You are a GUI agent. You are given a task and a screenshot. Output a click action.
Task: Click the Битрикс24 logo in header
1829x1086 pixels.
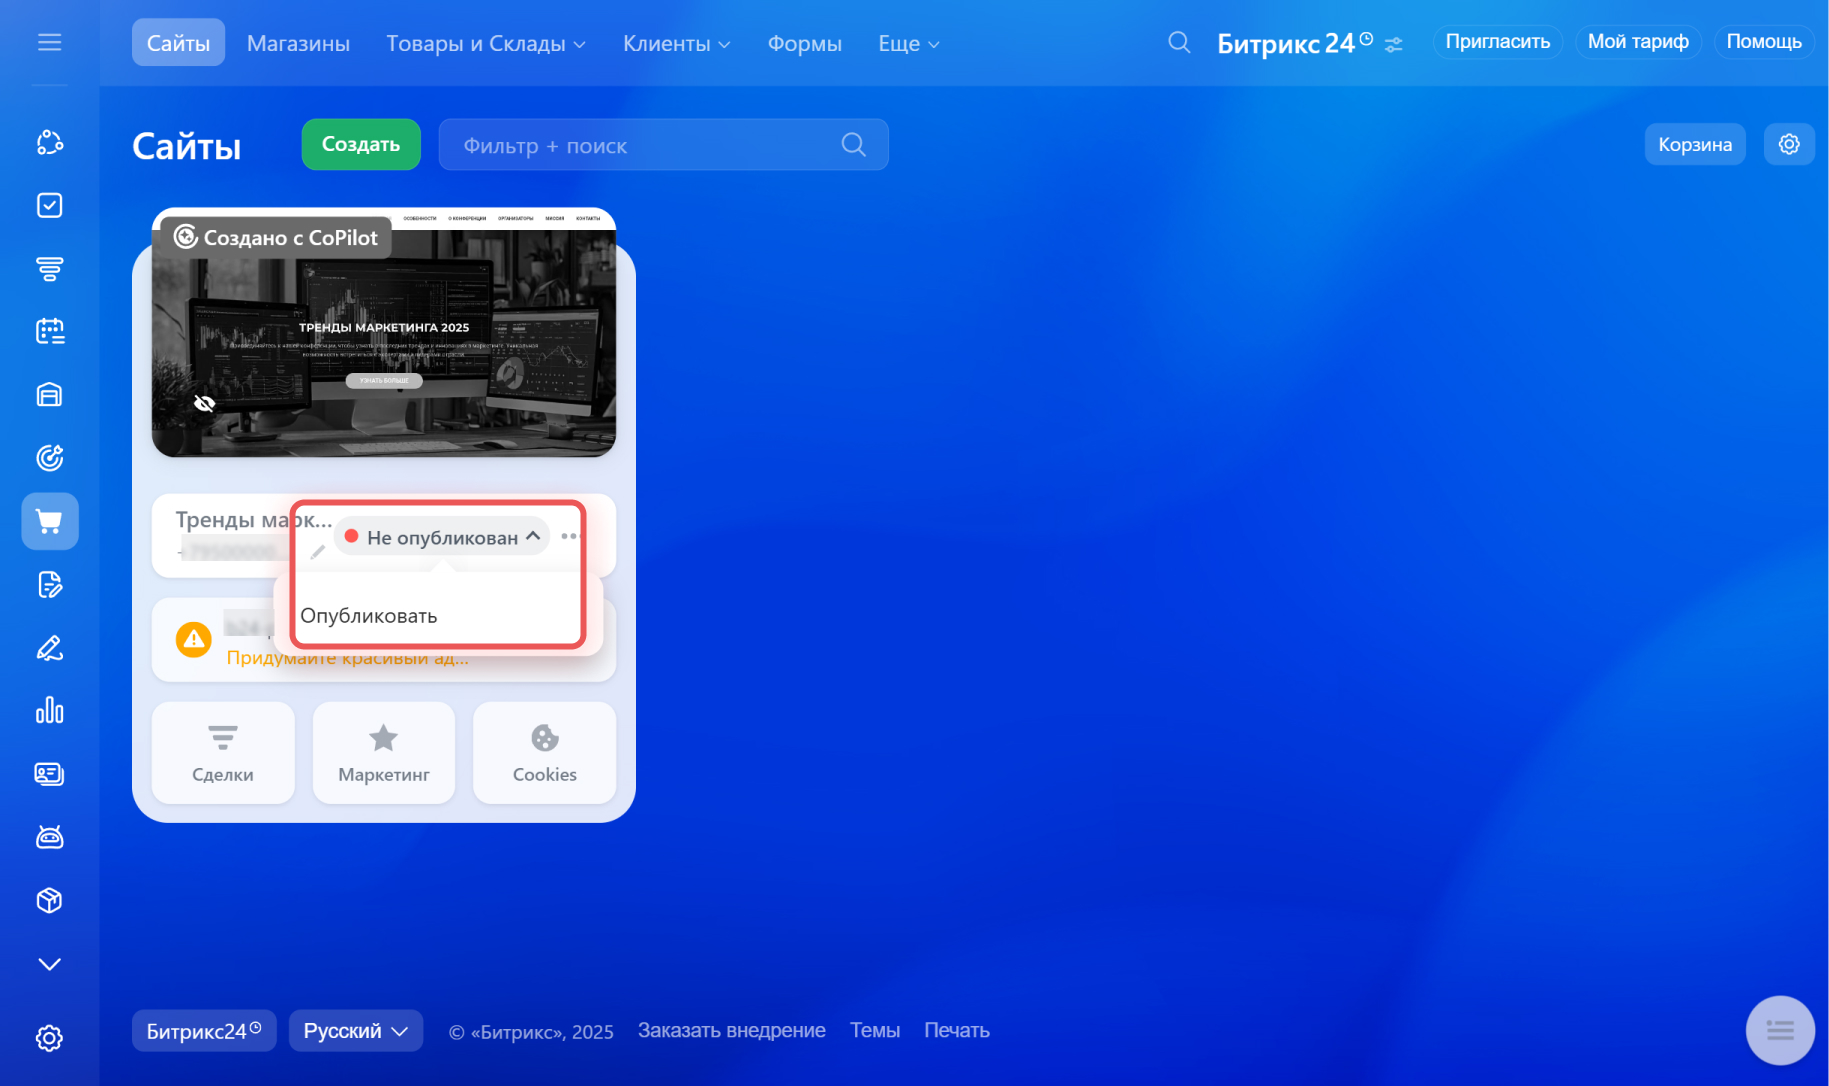(1295, 43)
